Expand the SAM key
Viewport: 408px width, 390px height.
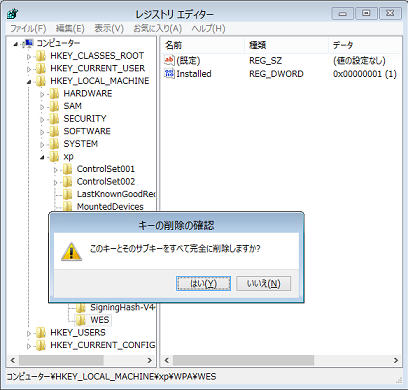[x=42, y=107]
